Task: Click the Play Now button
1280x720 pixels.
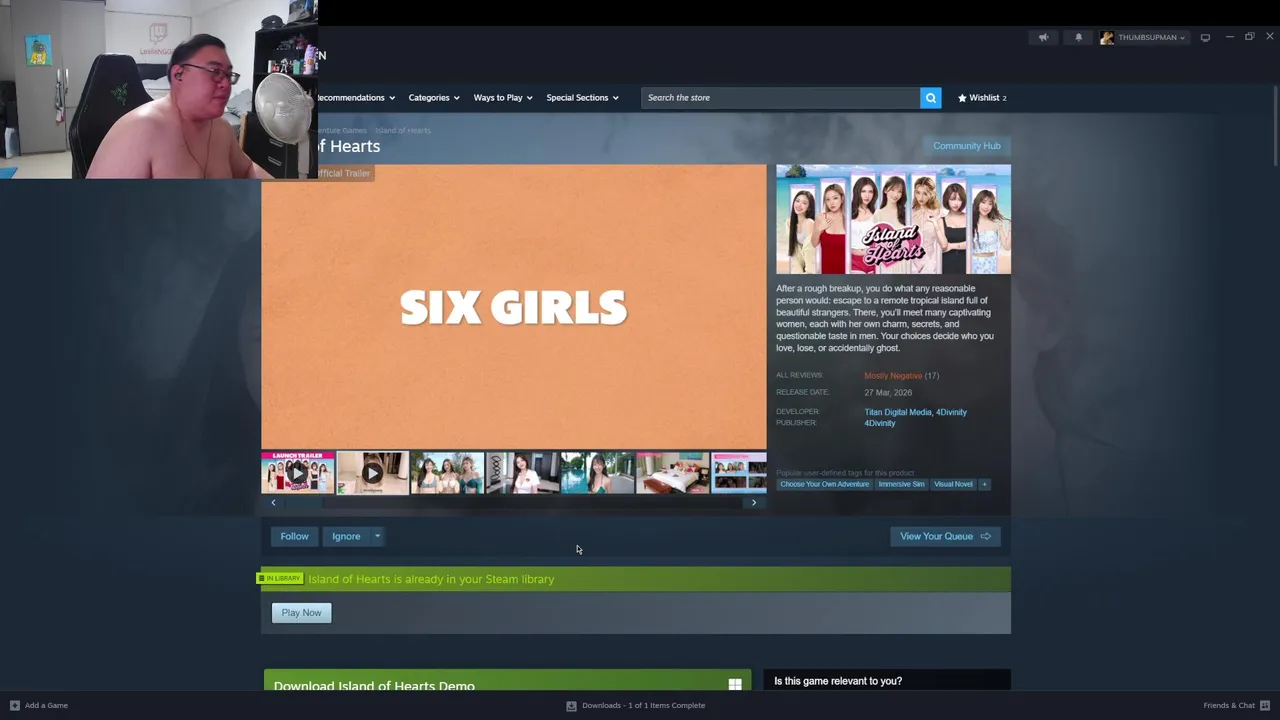Action: pyautogui.click(x=301, y=612)
